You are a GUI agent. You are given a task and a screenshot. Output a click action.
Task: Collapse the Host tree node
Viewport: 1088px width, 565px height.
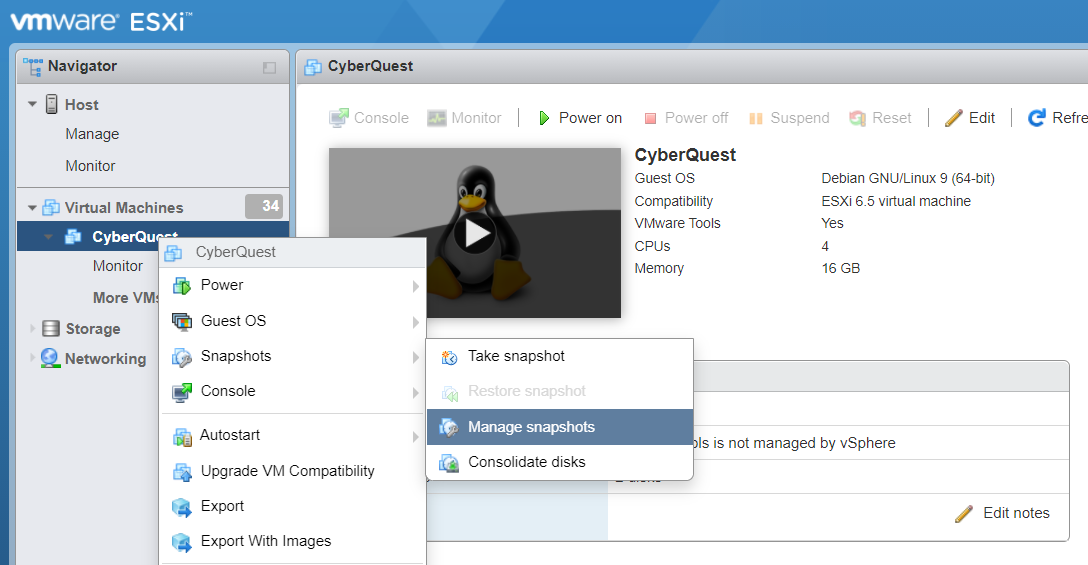[32, 104]
